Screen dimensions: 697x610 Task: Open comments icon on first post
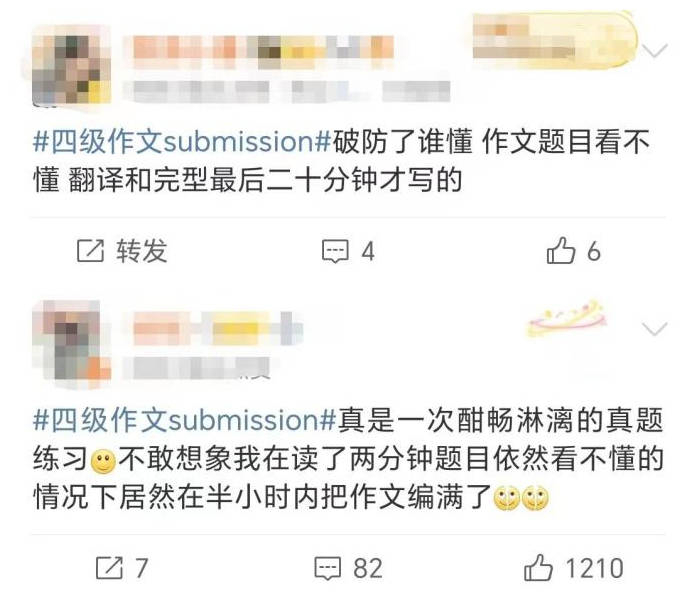[x=335, y=252]
